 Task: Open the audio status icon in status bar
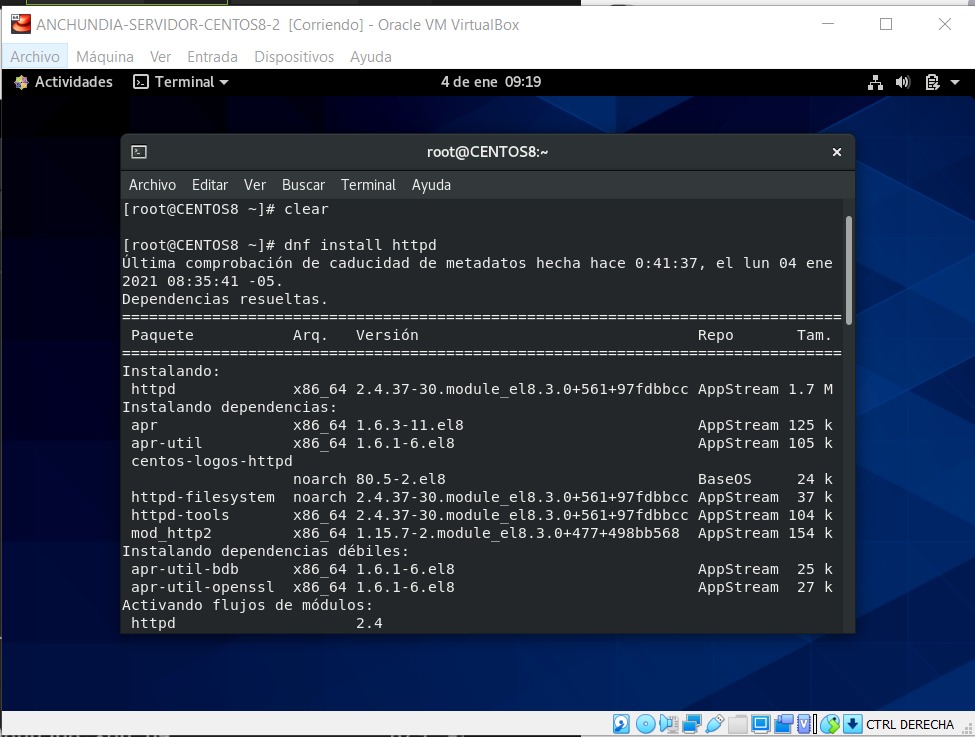[668, 723]
